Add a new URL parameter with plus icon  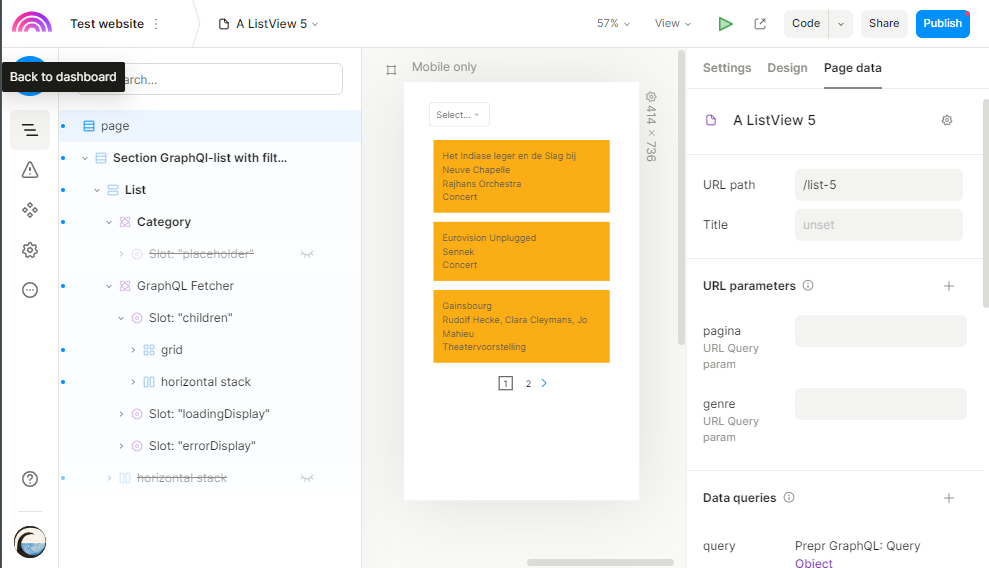(x=949, y=286)
